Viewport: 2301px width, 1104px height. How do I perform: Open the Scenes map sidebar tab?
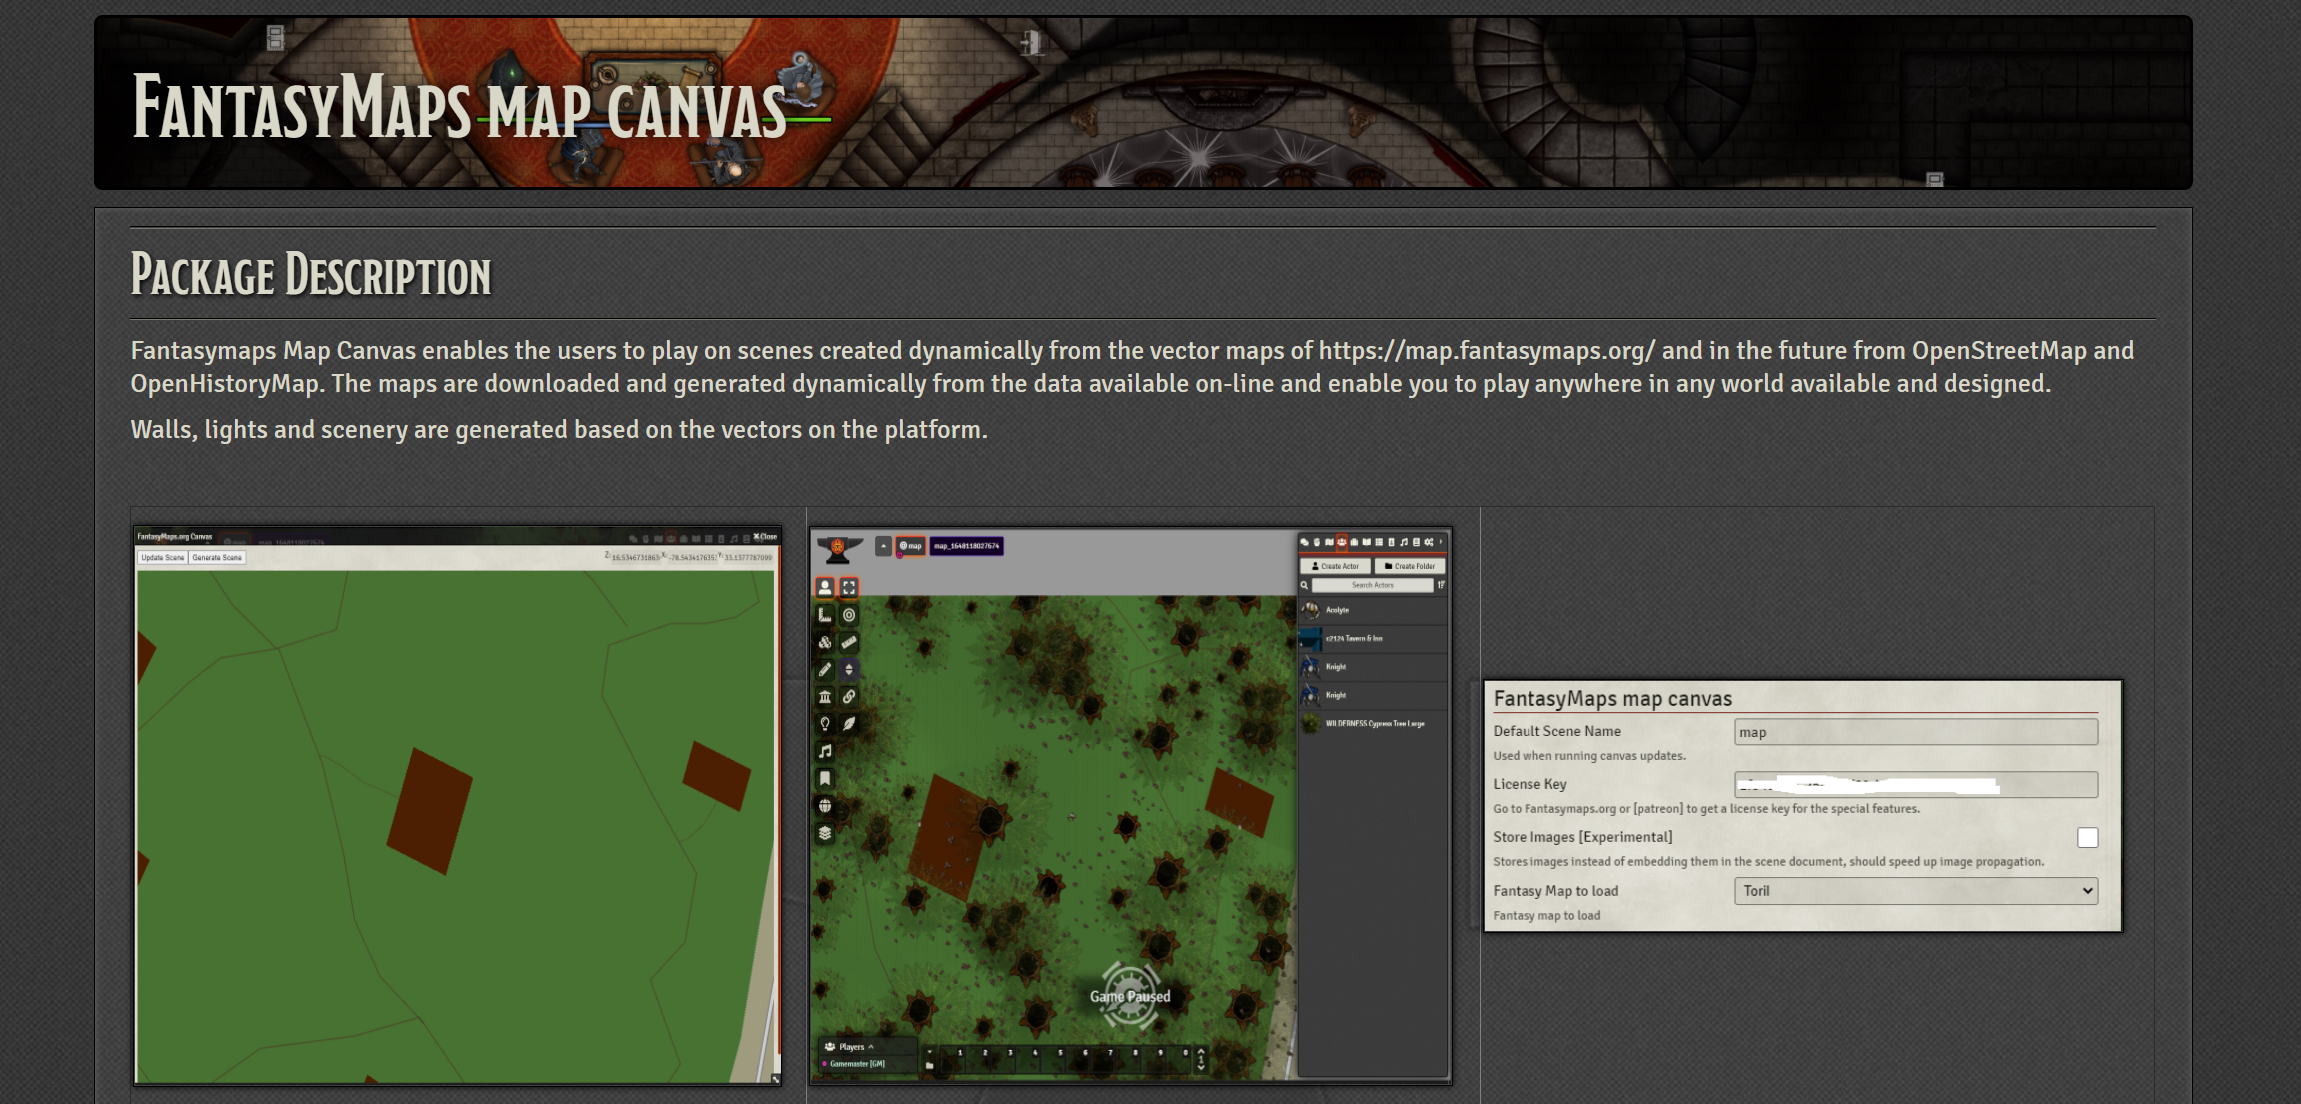pos(1329,542)
